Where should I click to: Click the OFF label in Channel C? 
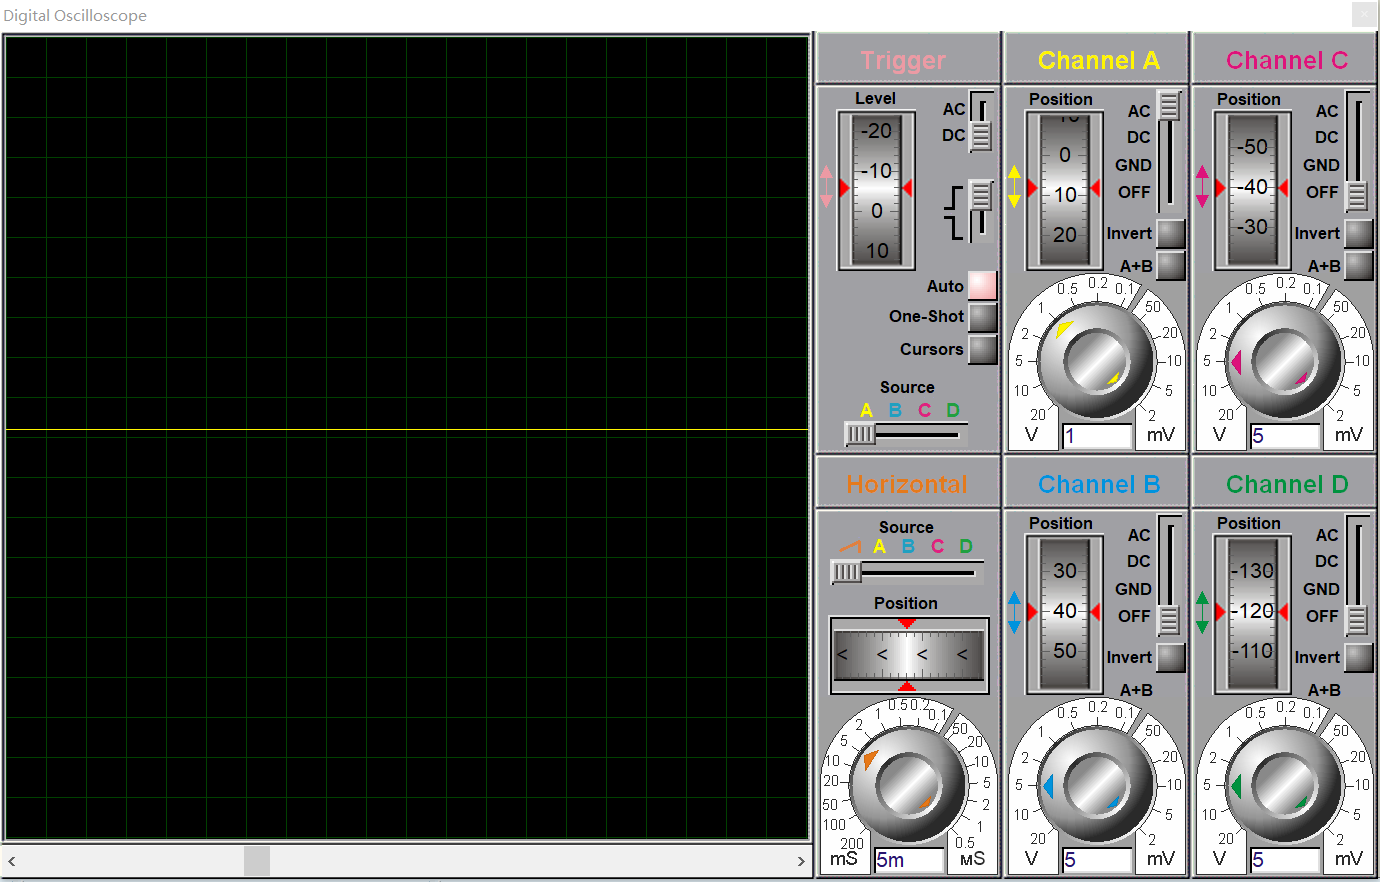point(1322,192)
